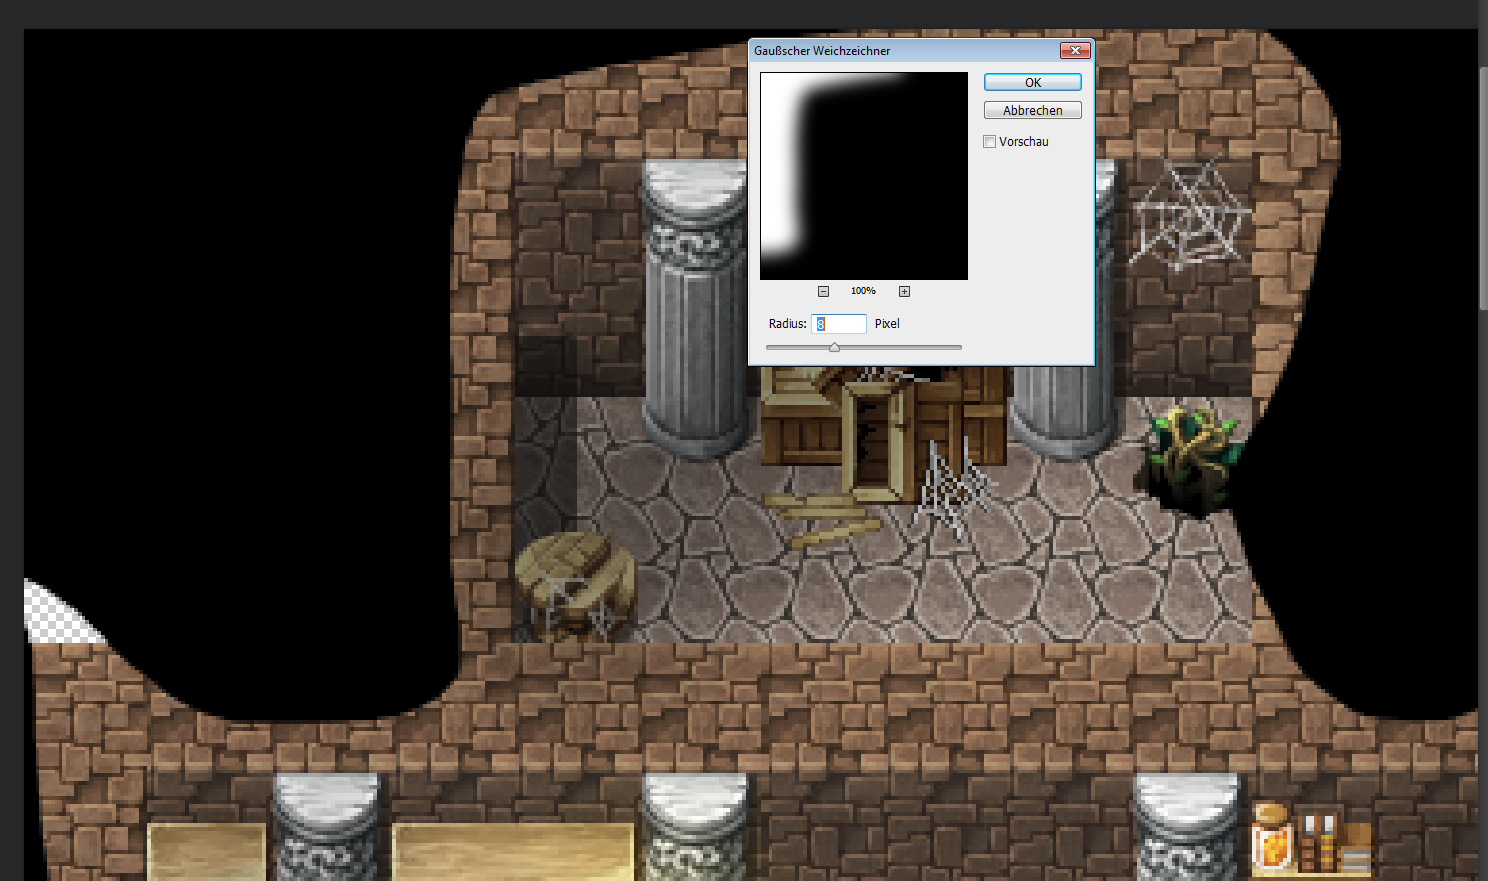Close the Gaußscher Weichzeichner dialog
1488x881 pixels.
[1075, 50]
